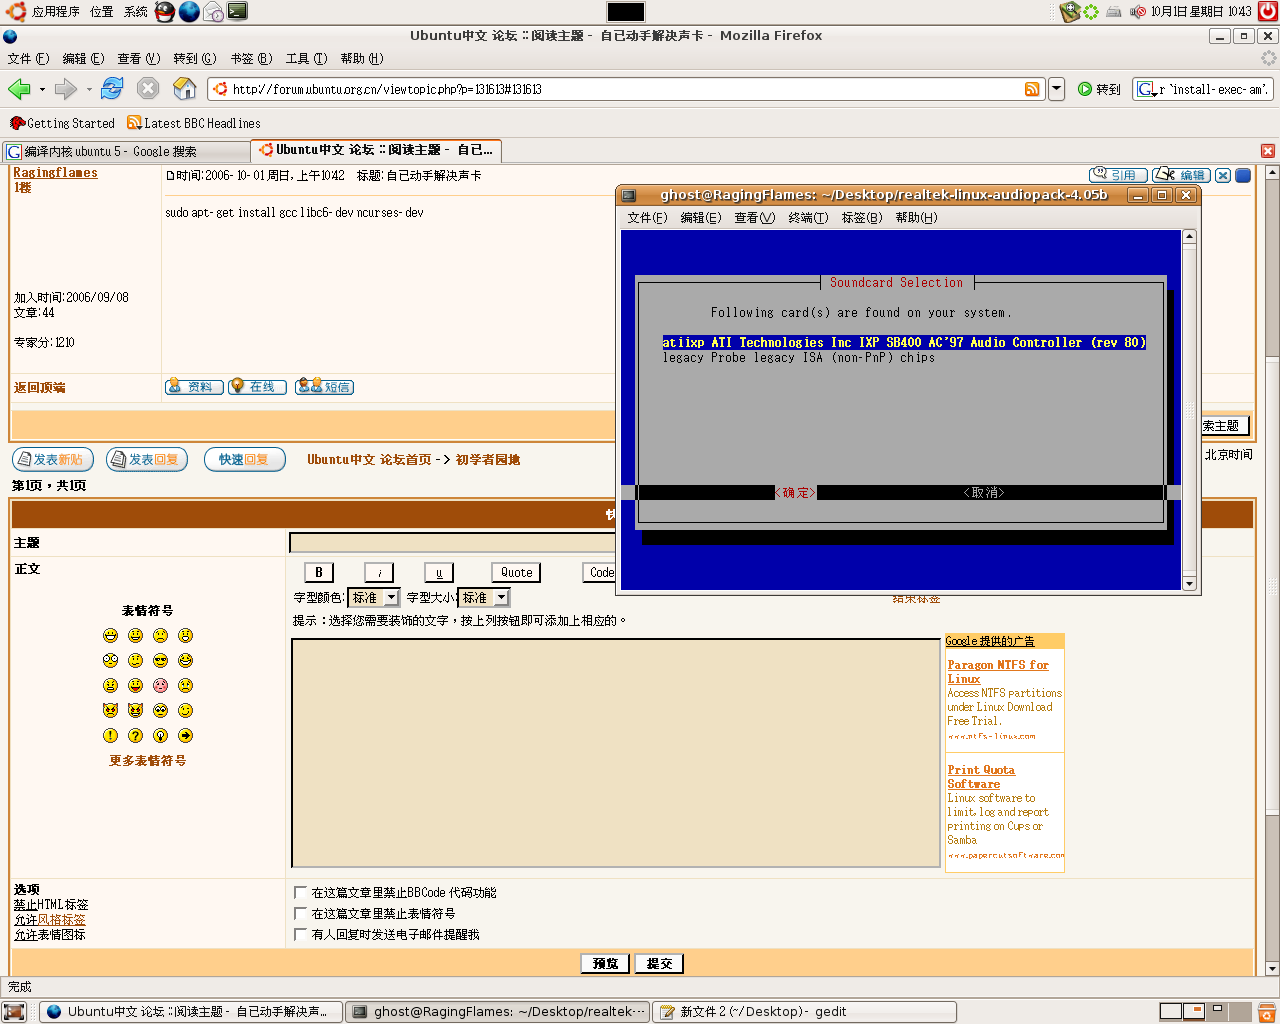Image resolution: width=1280 pixels, height=1024 pixels.
Task: Click the 主题 subject input field
Action: click(453, 543)
